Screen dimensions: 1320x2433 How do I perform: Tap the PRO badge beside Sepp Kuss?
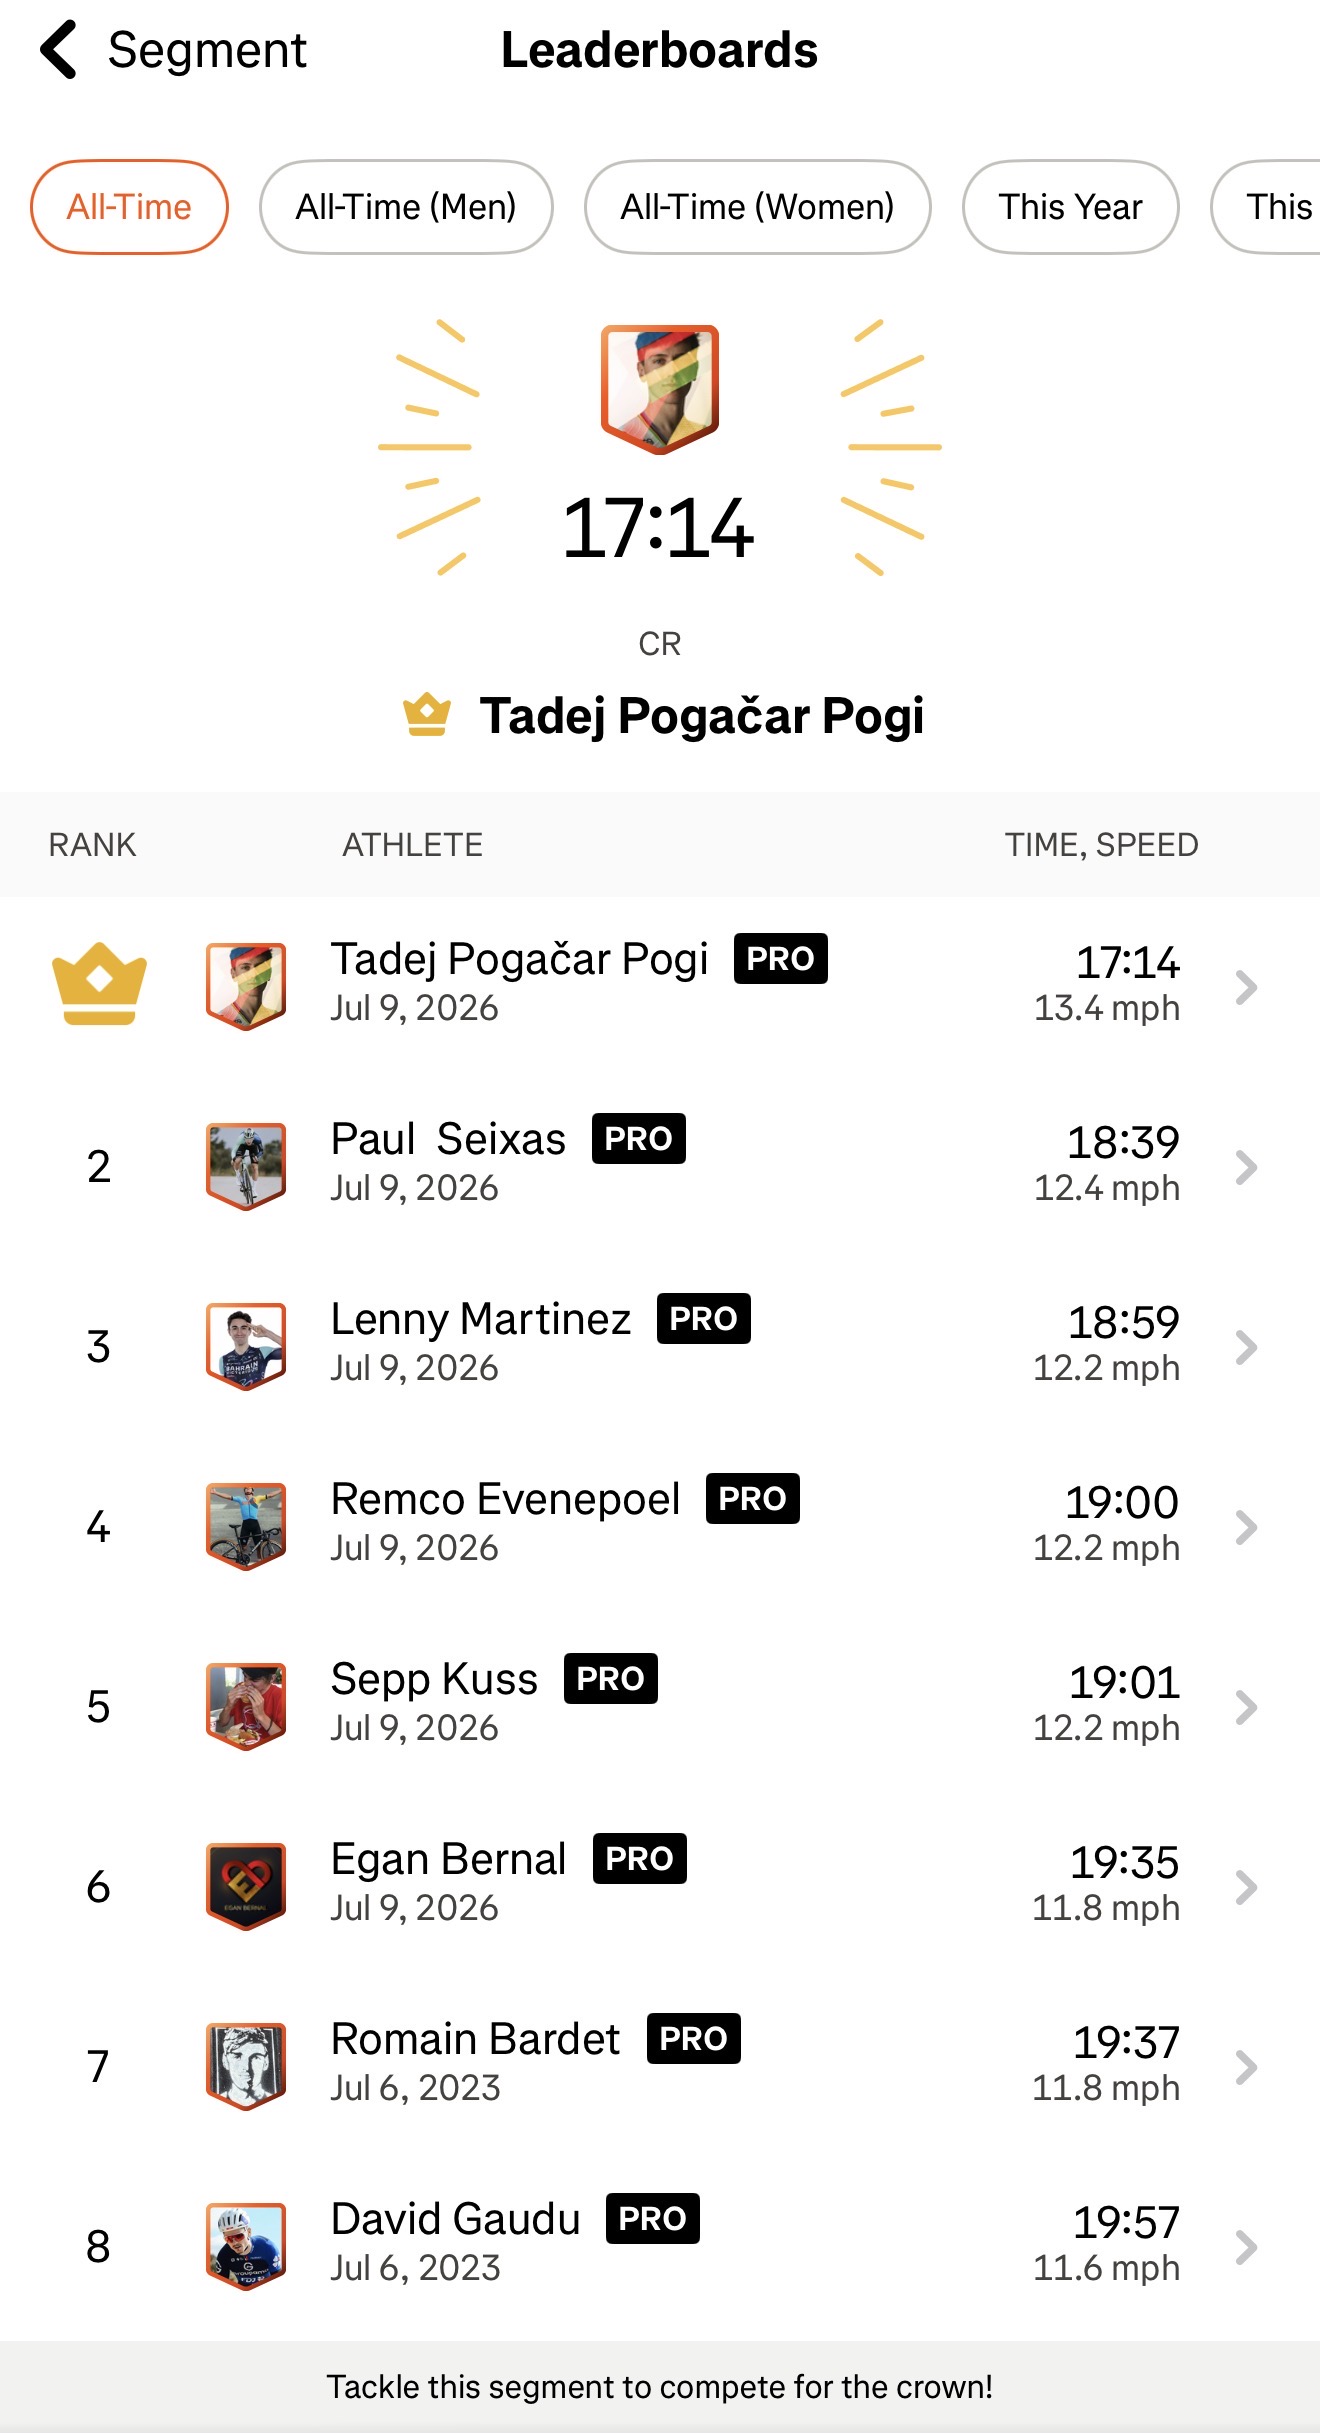(x=611, y=1678)
